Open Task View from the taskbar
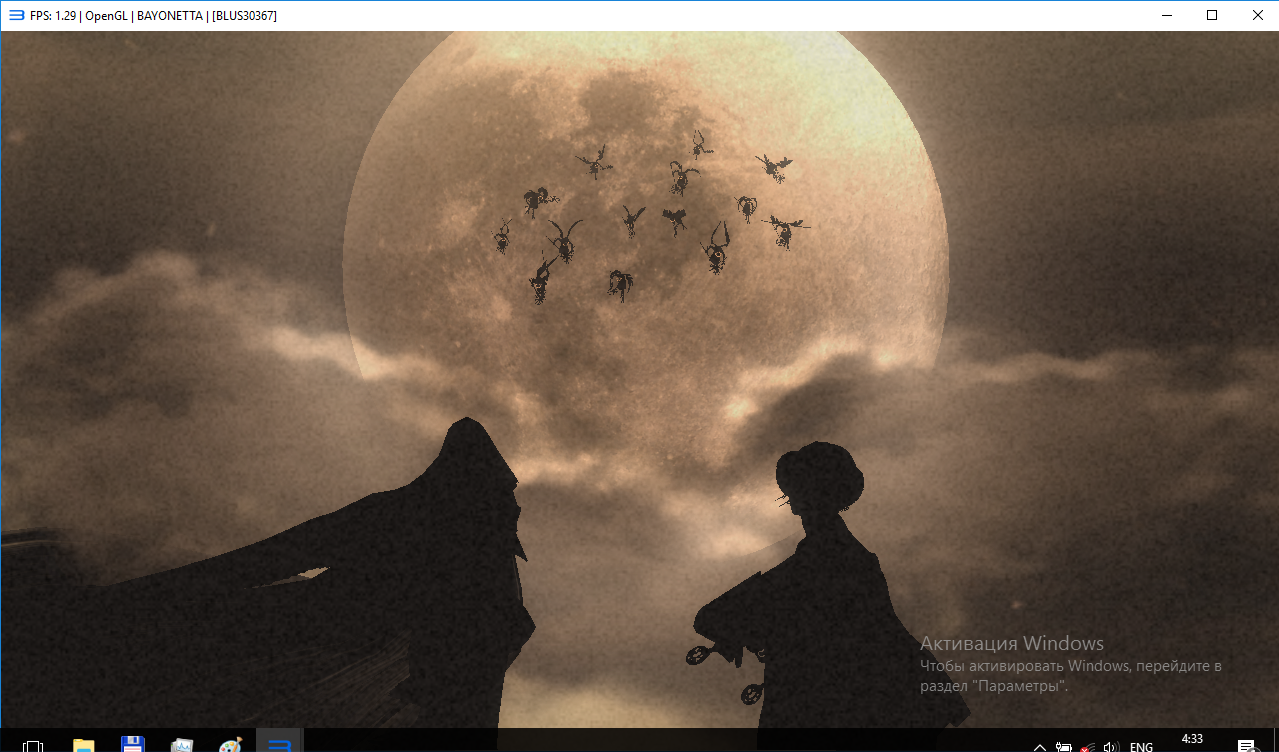This screenshot has height=752, width=1279. click(33, 746)
